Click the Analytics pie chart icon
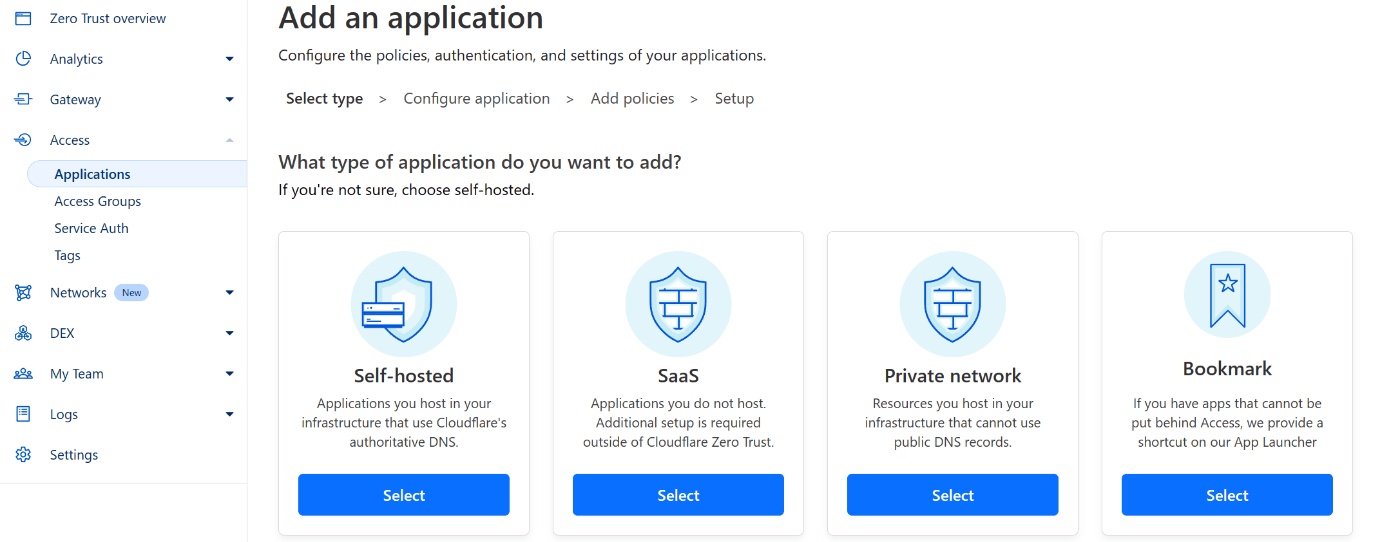Viewport: 1400px width, 542px height. (23, 59)
